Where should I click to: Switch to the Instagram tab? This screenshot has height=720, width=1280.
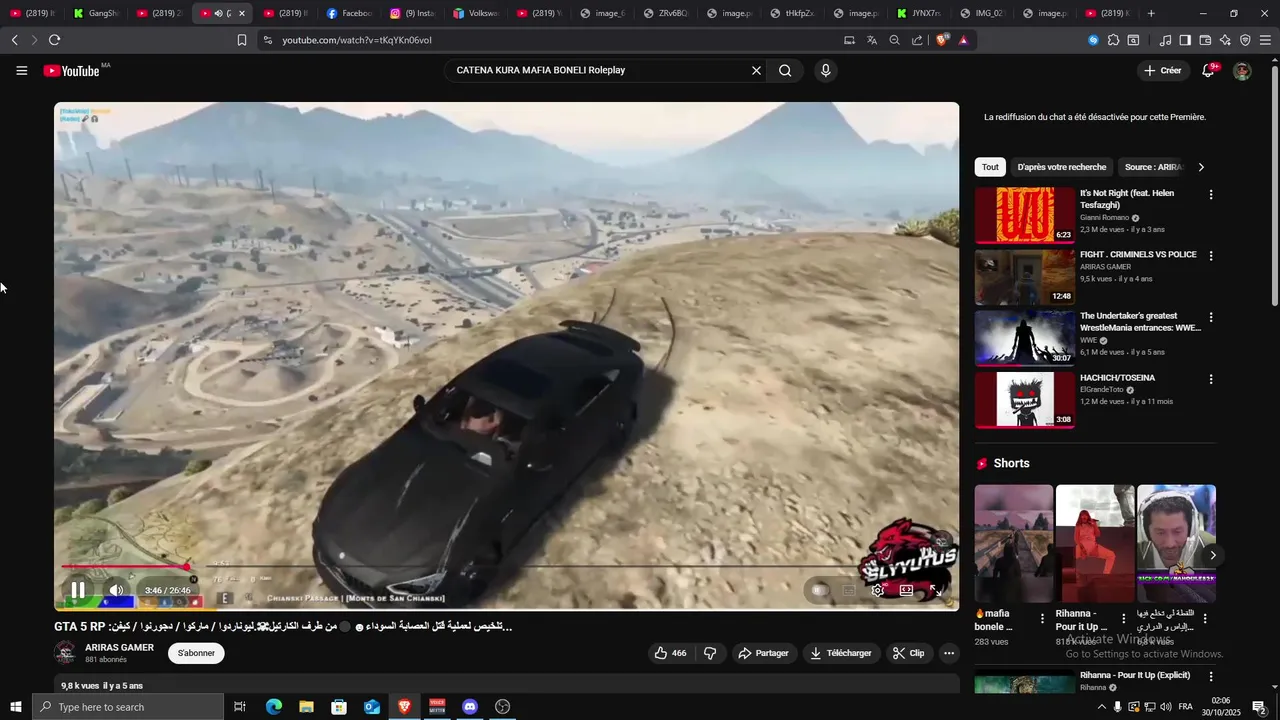(413, 13)
